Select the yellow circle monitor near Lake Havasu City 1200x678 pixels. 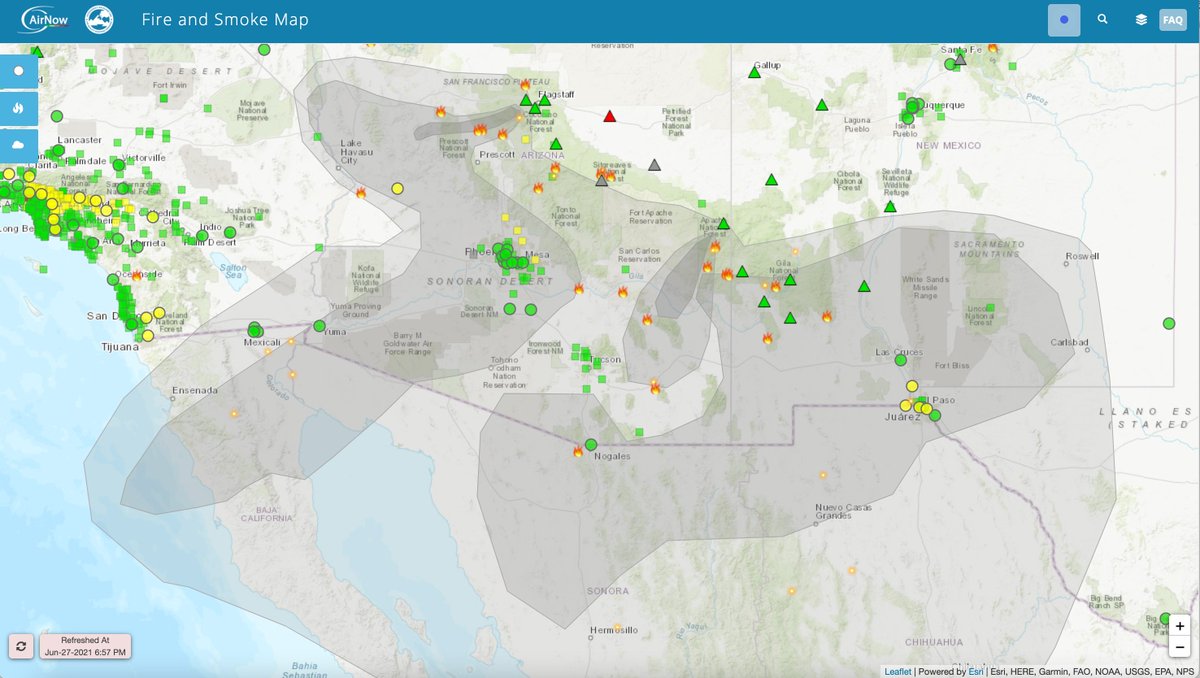(x=397, y=188)
